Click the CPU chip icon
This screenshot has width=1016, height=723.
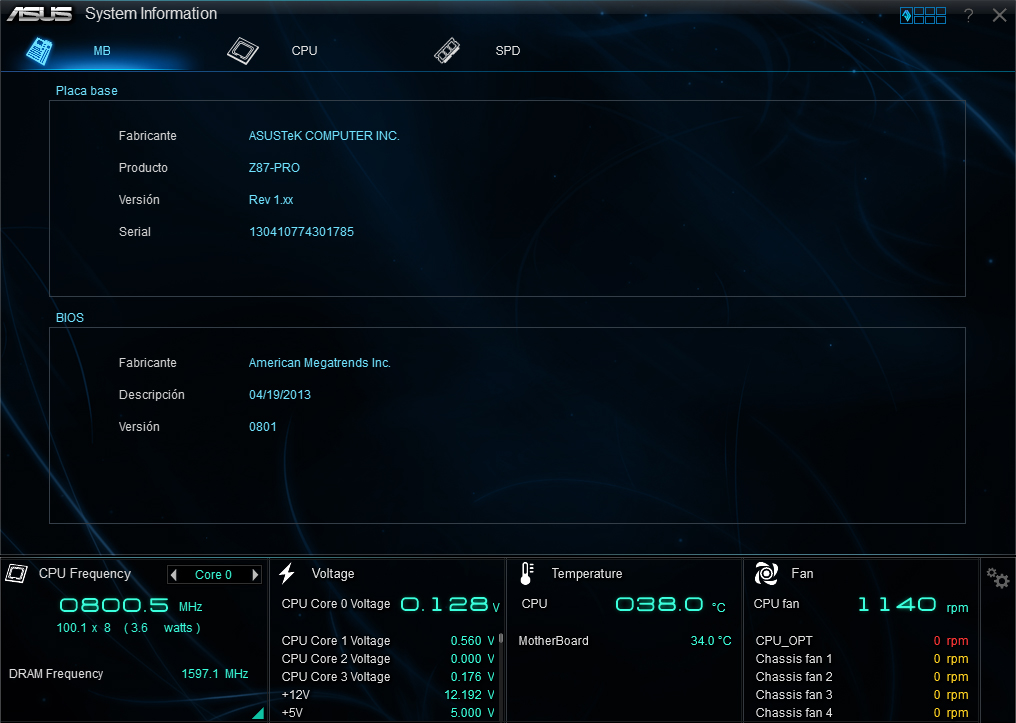click(243, 51)
